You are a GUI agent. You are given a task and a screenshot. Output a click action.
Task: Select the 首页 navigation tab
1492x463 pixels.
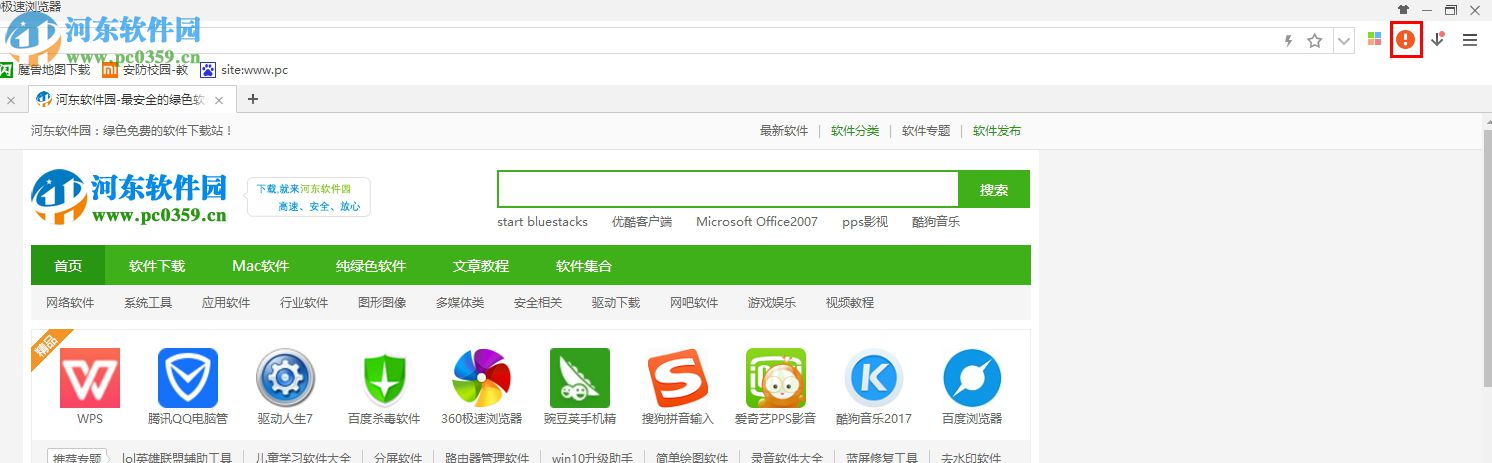(x=68, y=266)
